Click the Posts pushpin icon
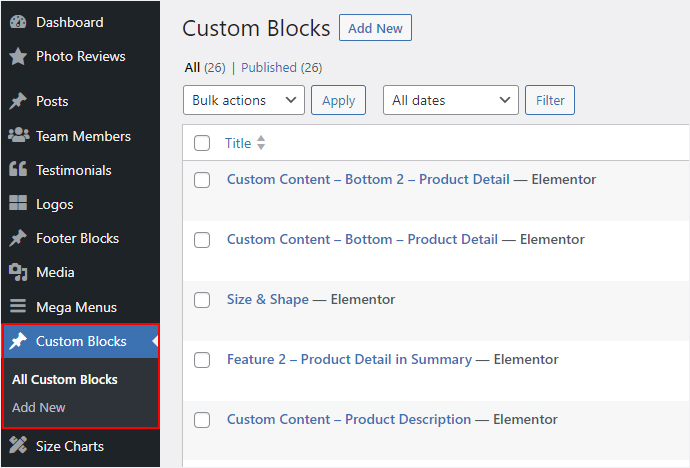Screen dimensions: 690x468 point(18,101)
